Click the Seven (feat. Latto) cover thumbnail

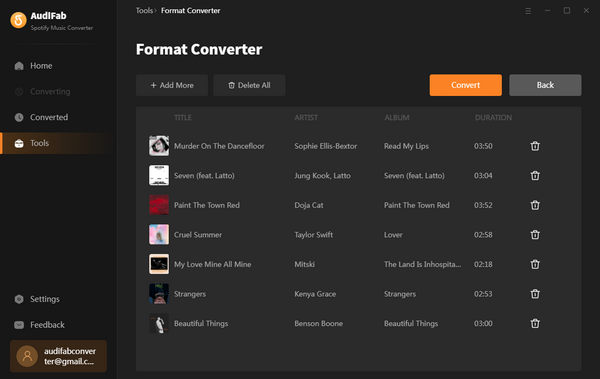pyautogui.click(x=159, y=175)
